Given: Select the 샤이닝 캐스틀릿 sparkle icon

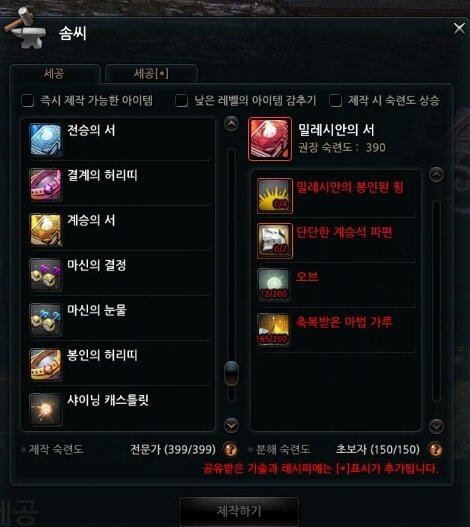Looking at the screenshot, I should [x=45, y=410].
